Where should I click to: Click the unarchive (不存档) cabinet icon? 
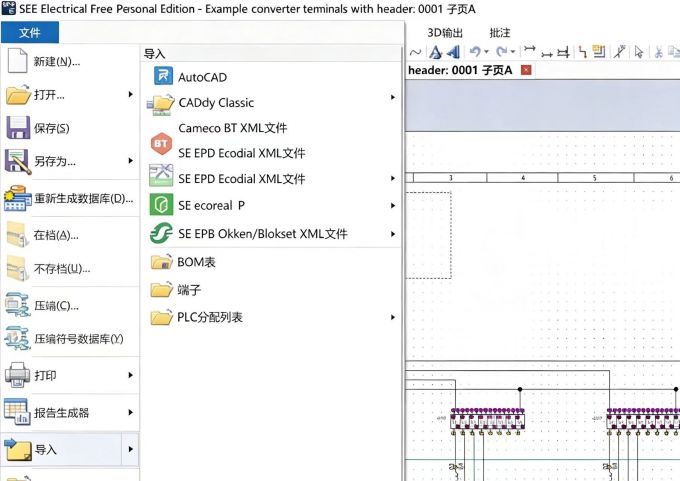point(18,268)
